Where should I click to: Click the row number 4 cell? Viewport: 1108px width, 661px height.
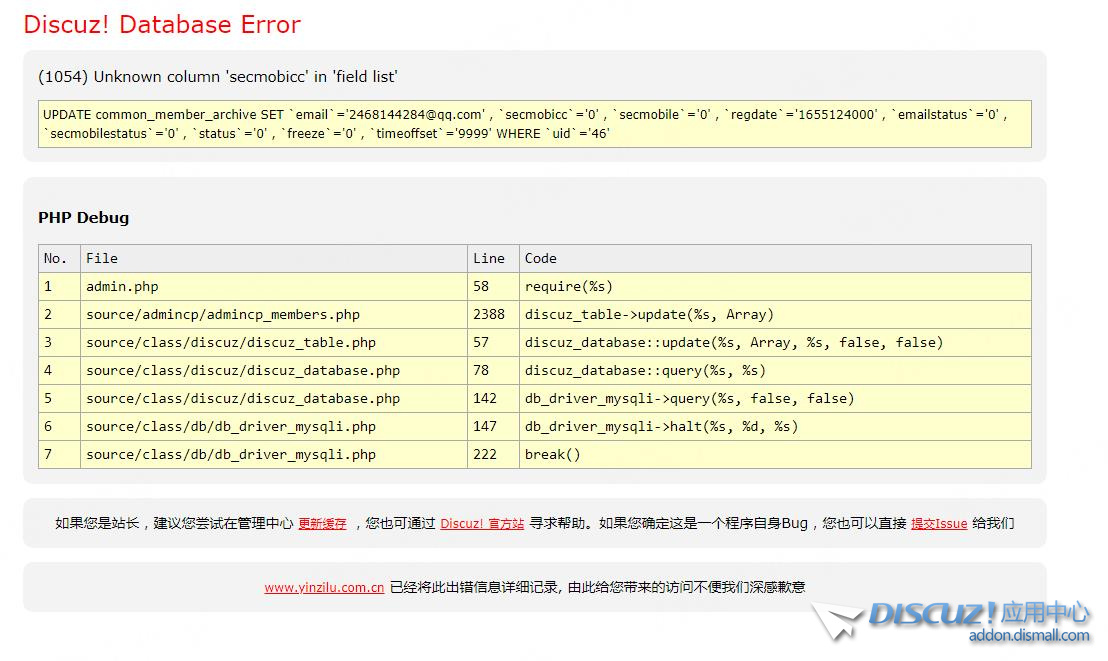pos(59,370)
